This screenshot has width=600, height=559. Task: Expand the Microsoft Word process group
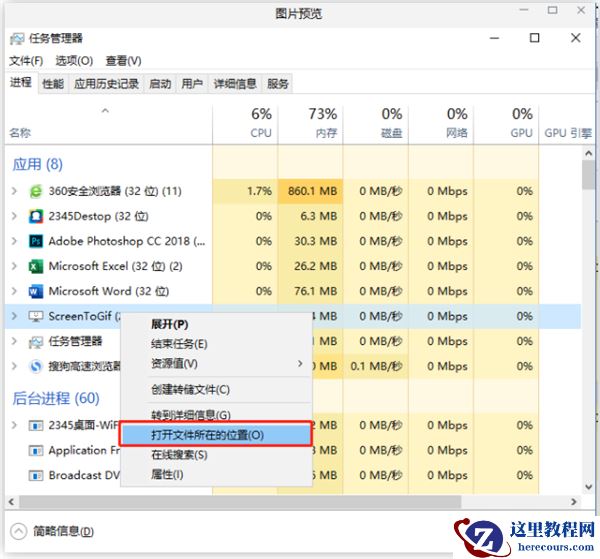pos(14,291)
